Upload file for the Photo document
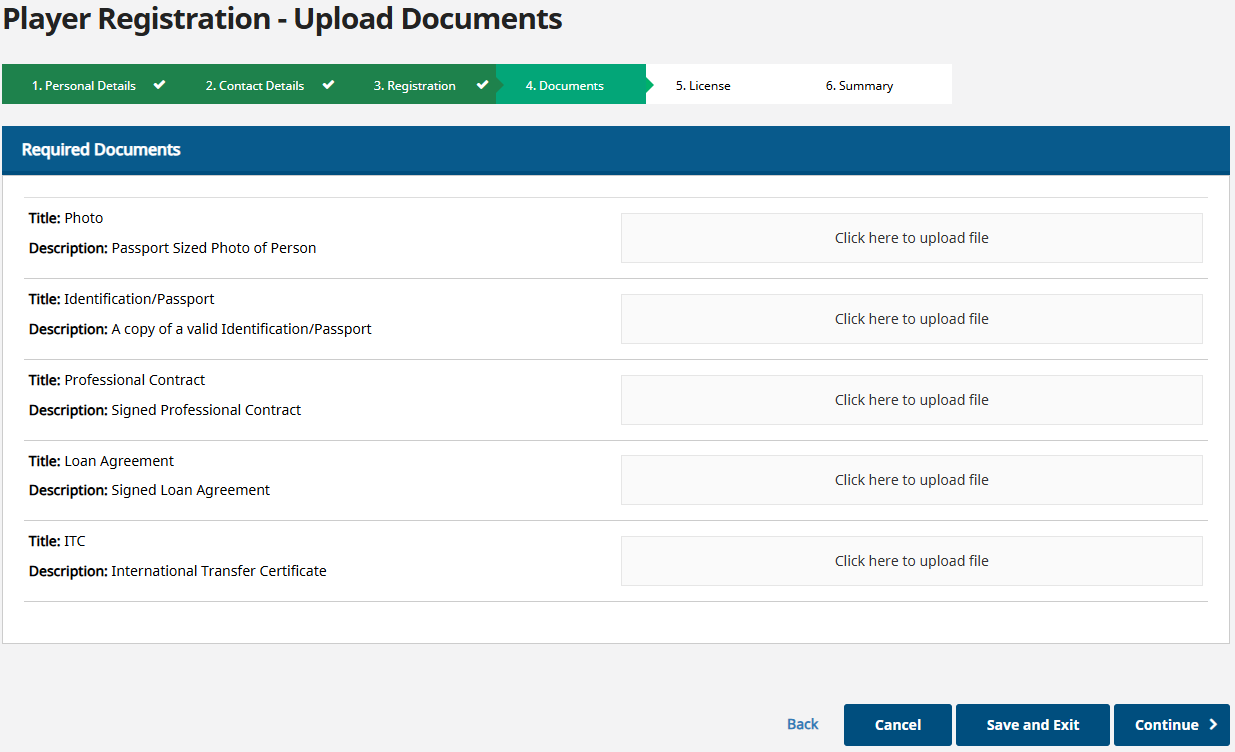 tap(911, 238)
